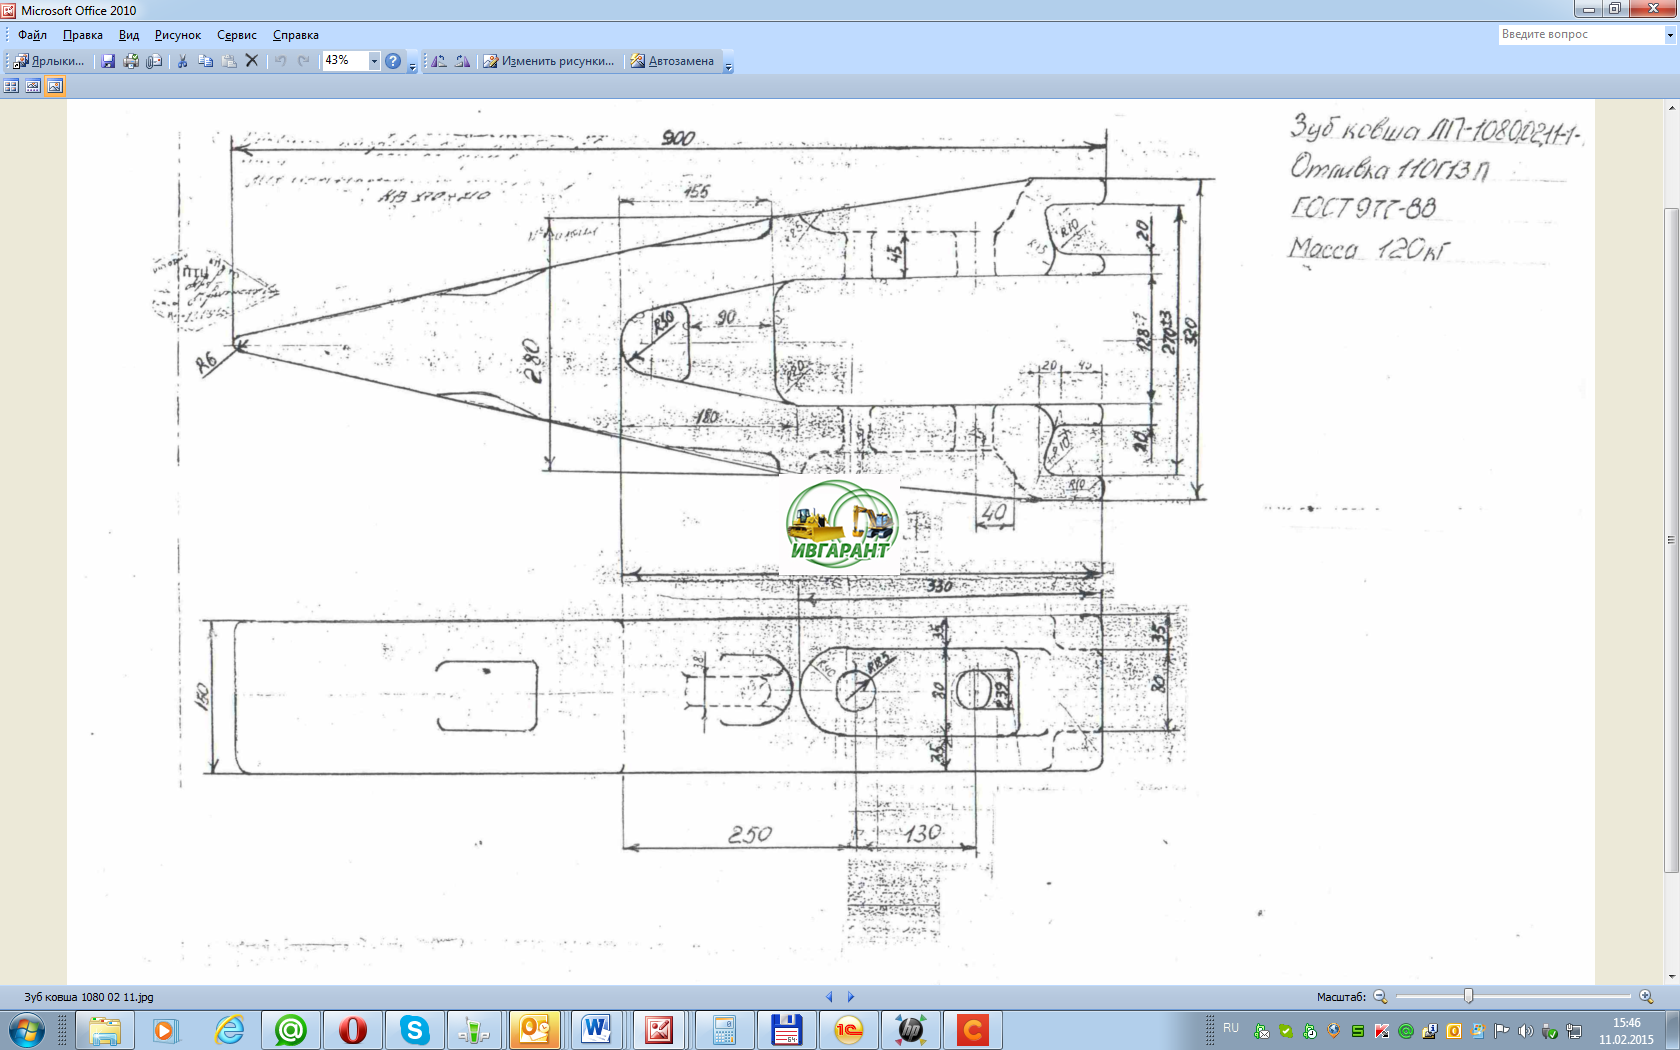Click the network tray icon

pyautogui.click(x=1574, y=1031)
